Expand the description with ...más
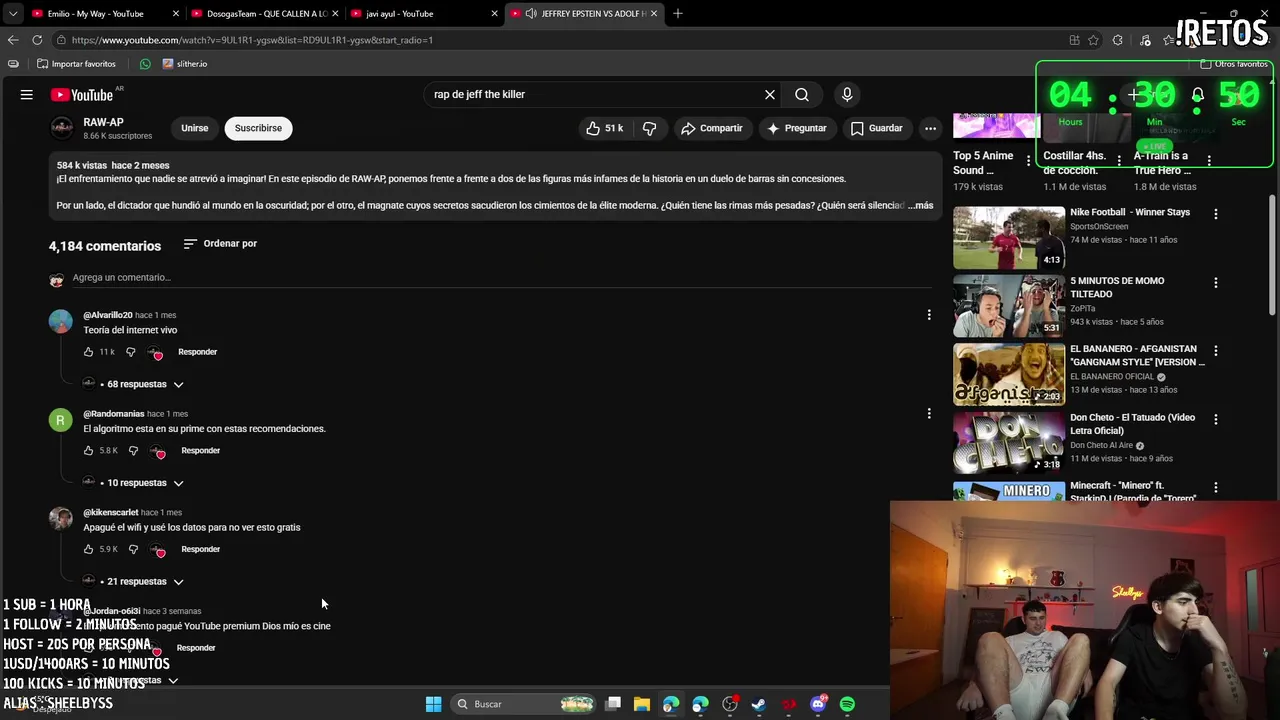The image size is (1280, 720). click(921, 205)
